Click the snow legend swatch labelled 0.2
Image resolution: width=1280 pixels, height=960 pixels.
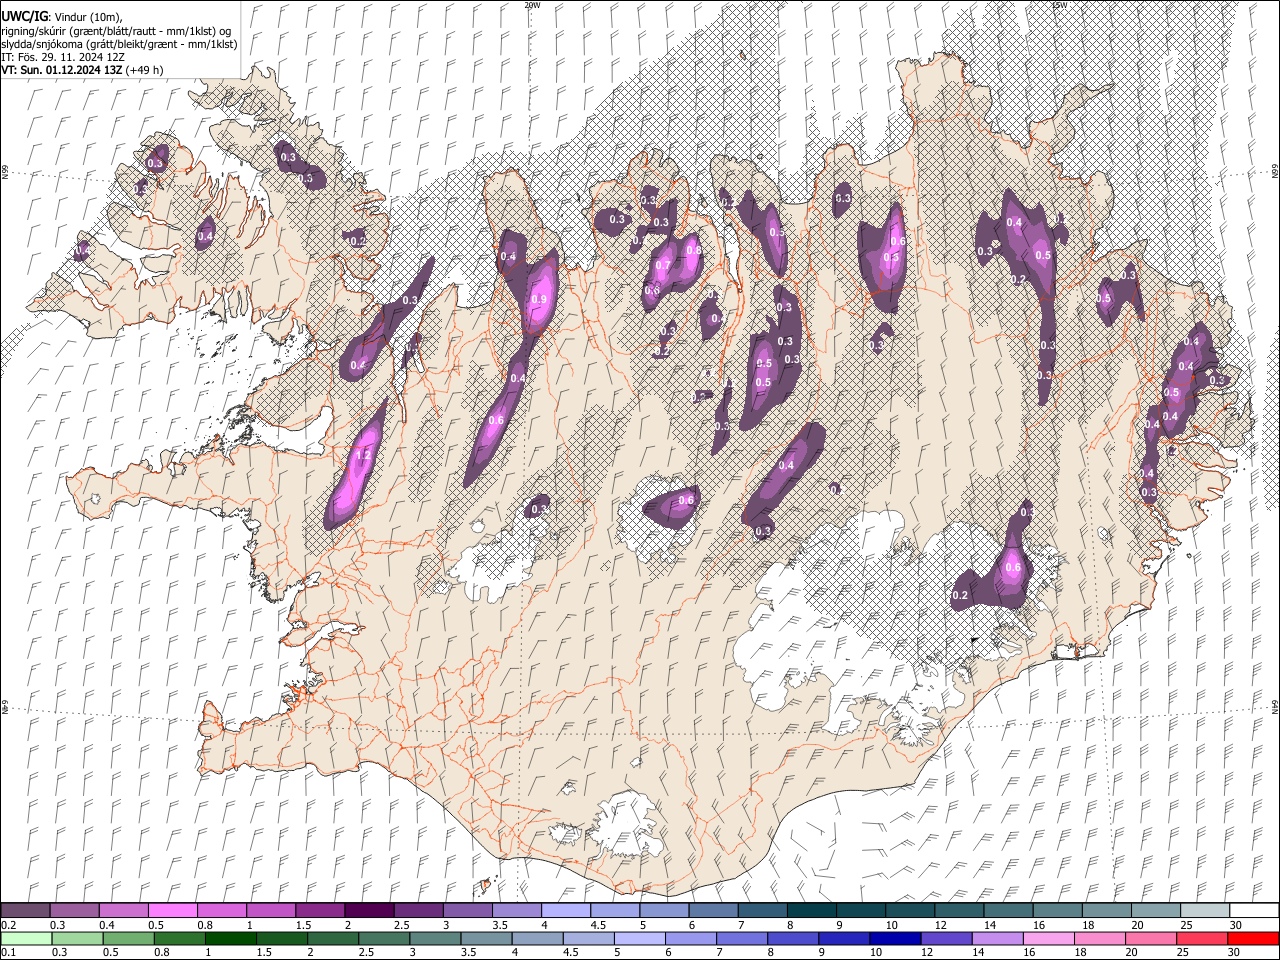(25, 910)
